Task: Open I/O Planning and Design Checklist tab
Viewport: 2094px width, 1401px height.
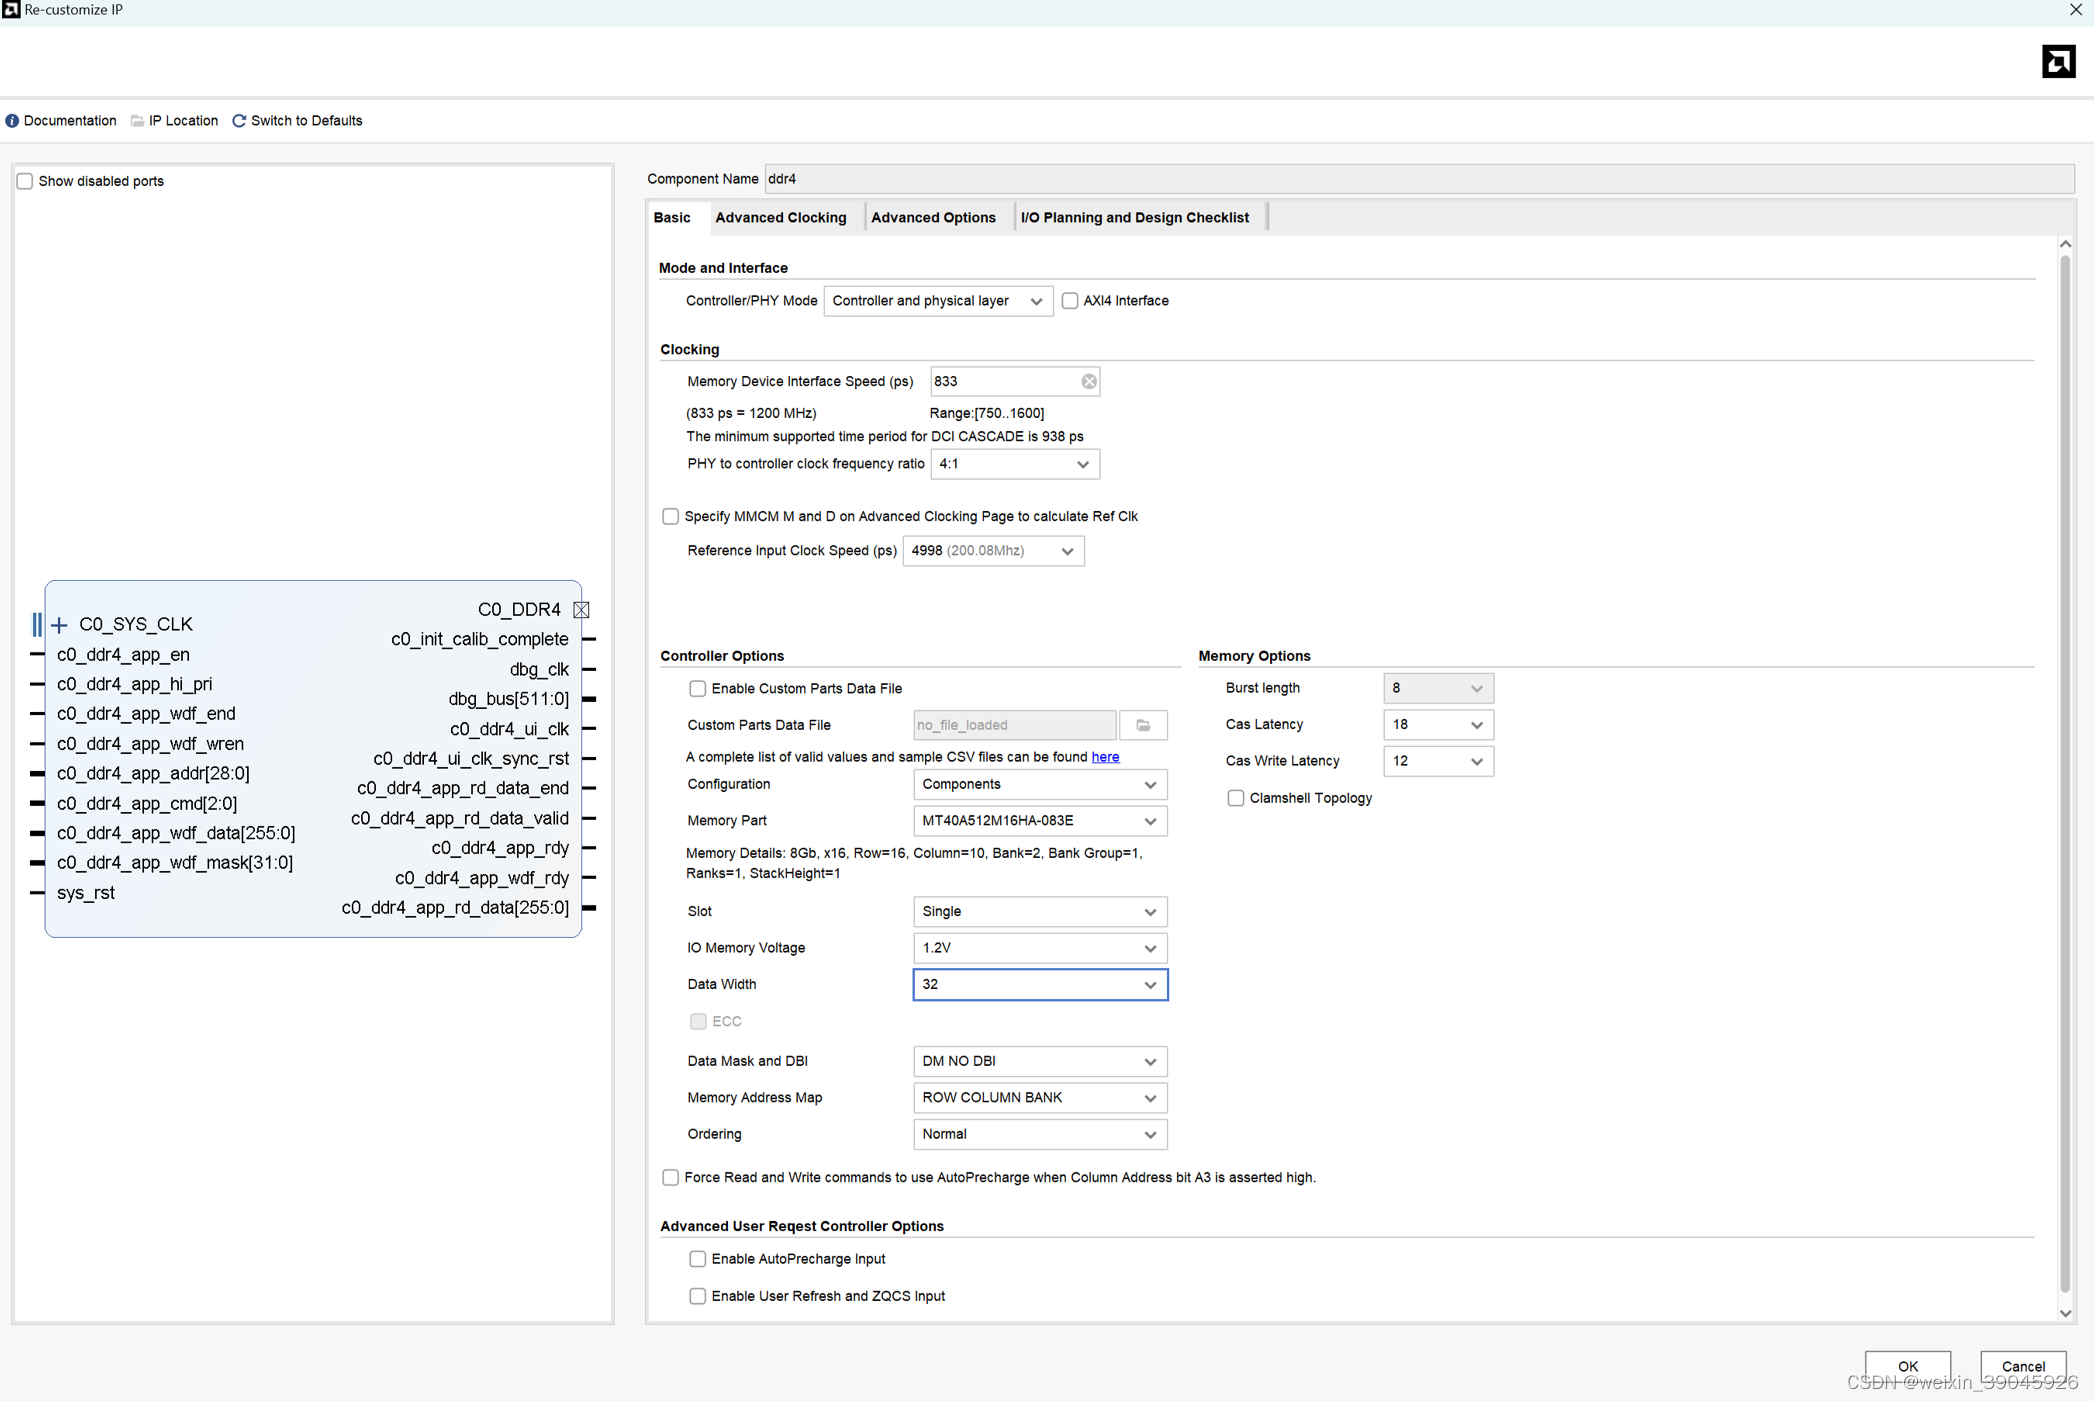Action: coord(1134,218)
